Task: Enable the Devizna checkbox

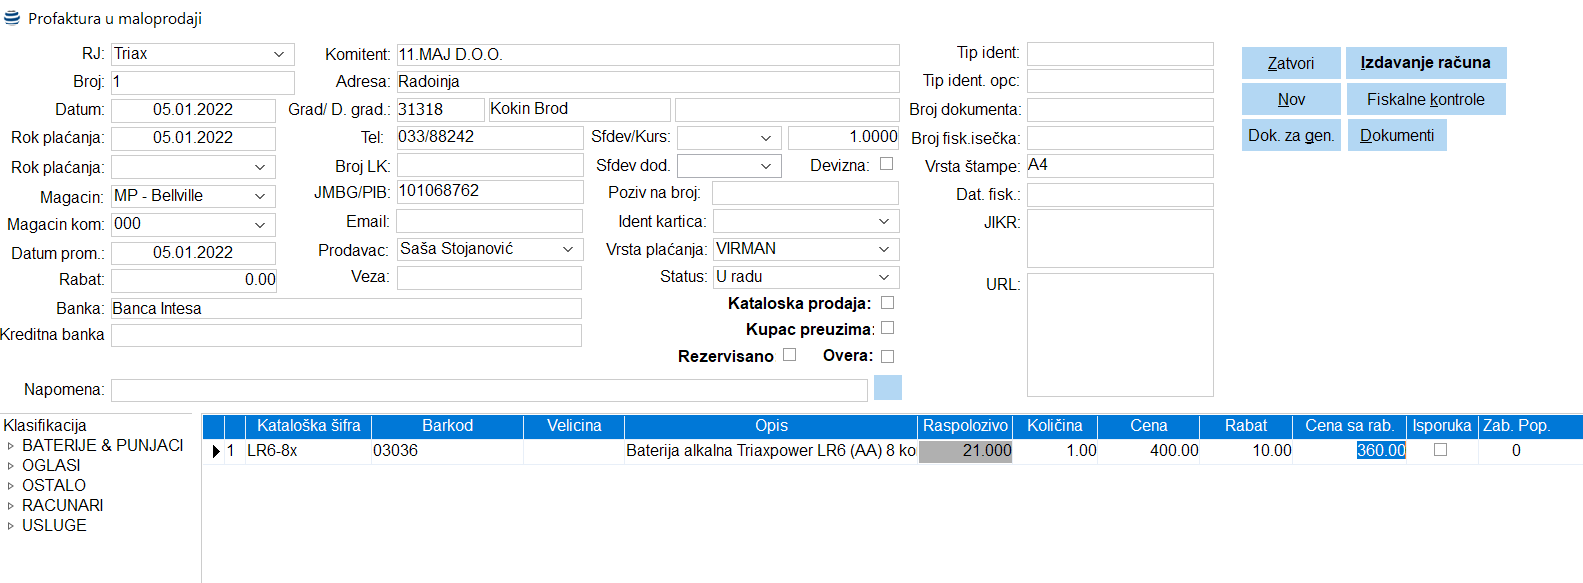Action: pyautogui.click(x=886, y=164)
